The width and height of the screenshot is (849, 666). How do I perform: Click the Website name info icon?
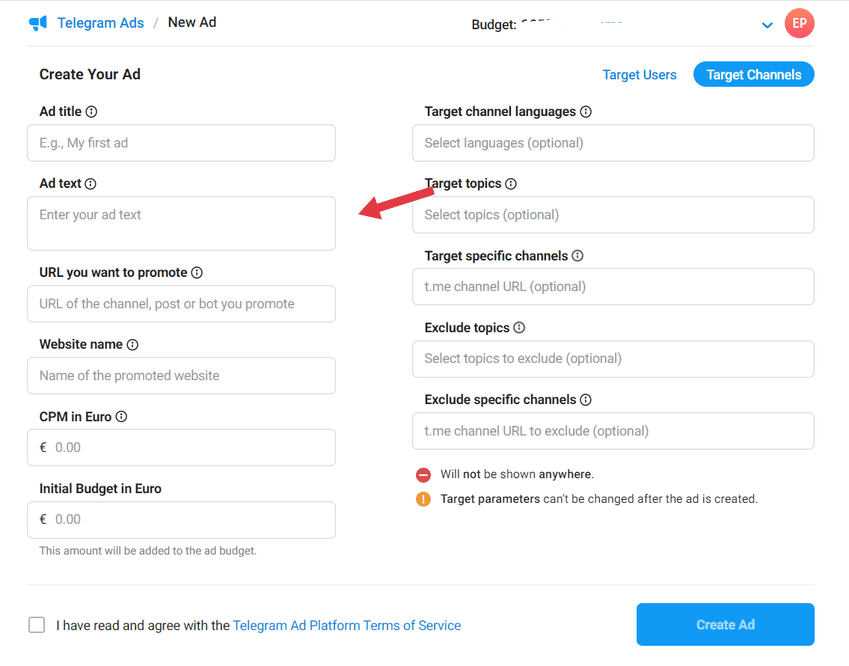click(133, 345)
